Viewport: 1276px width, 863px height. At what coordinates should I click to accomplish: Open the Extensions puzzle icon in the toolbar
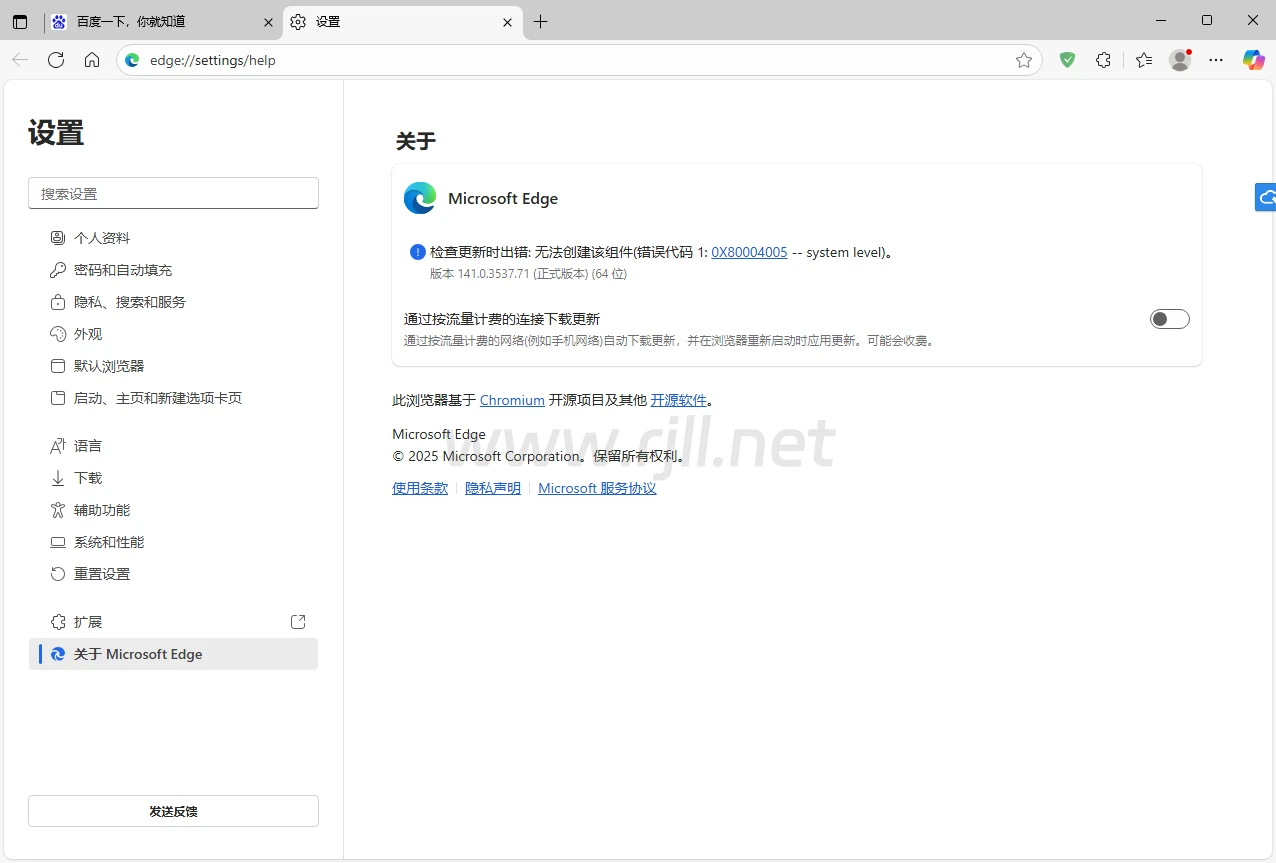1103,60
